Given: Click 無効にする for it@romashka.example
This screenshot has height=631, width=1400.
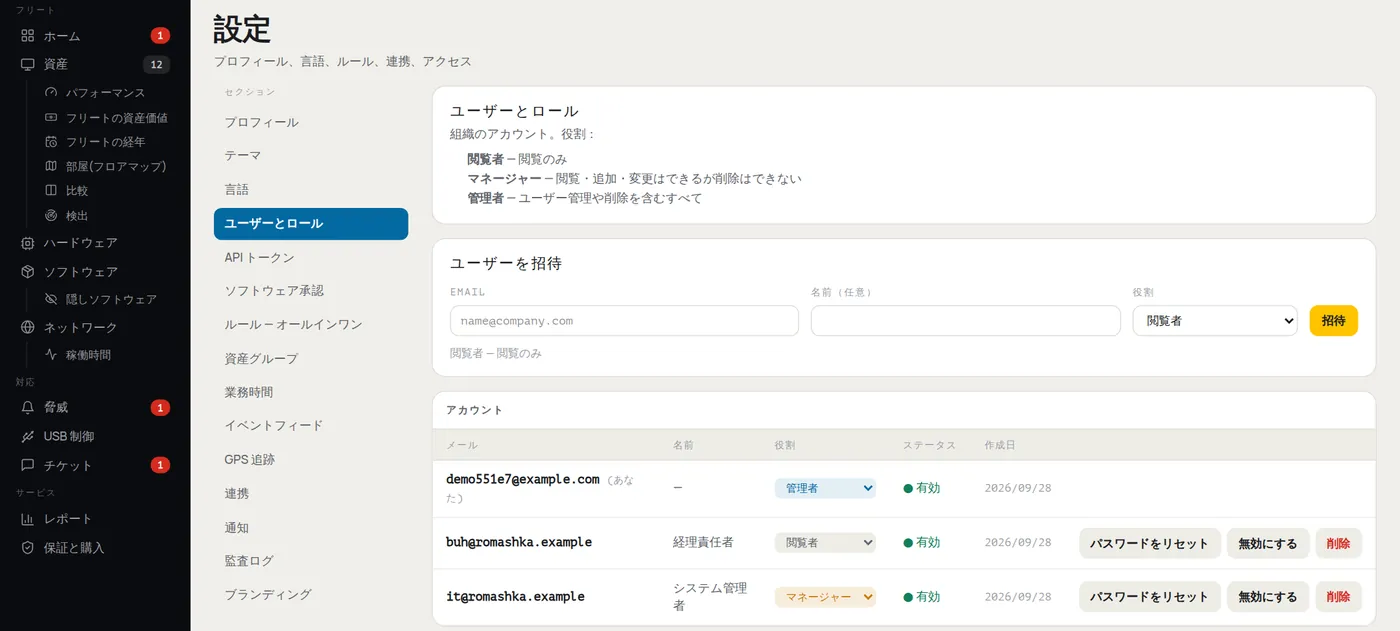Looking at the screenshot, I should [x=1268, y=597].
